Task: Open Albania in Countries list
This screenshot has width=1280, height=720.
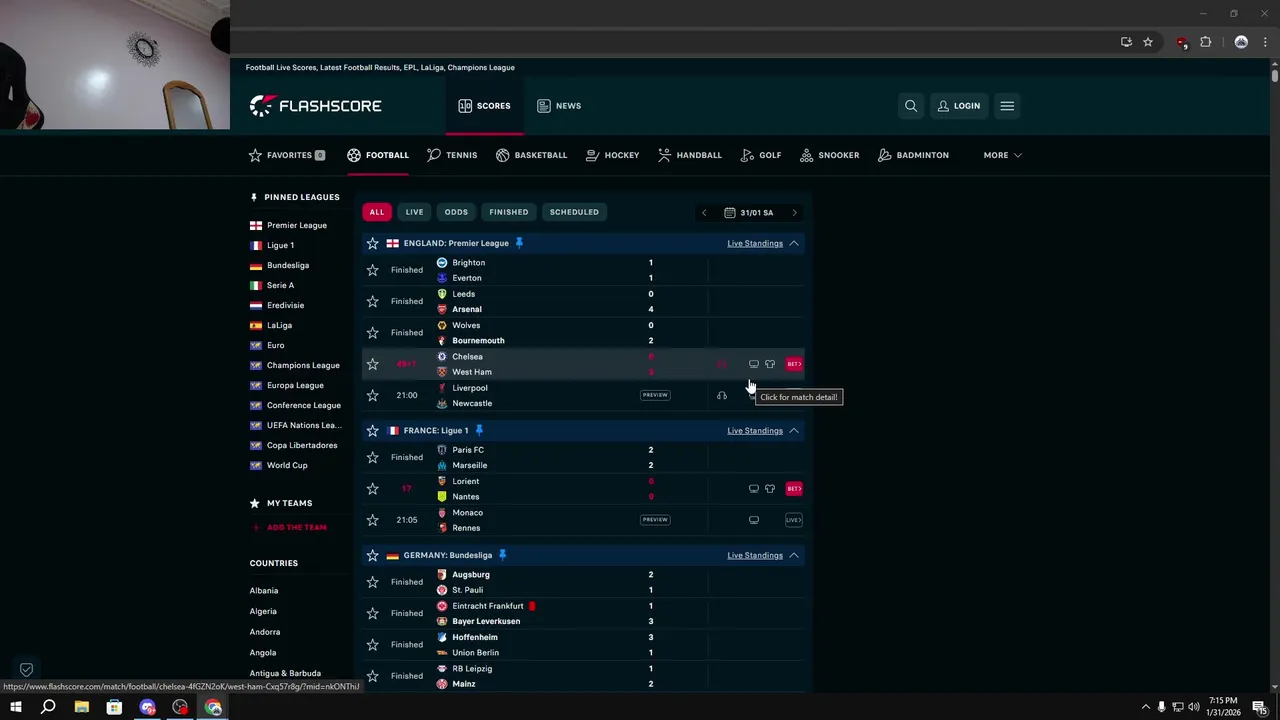Action: pos(264,591)
